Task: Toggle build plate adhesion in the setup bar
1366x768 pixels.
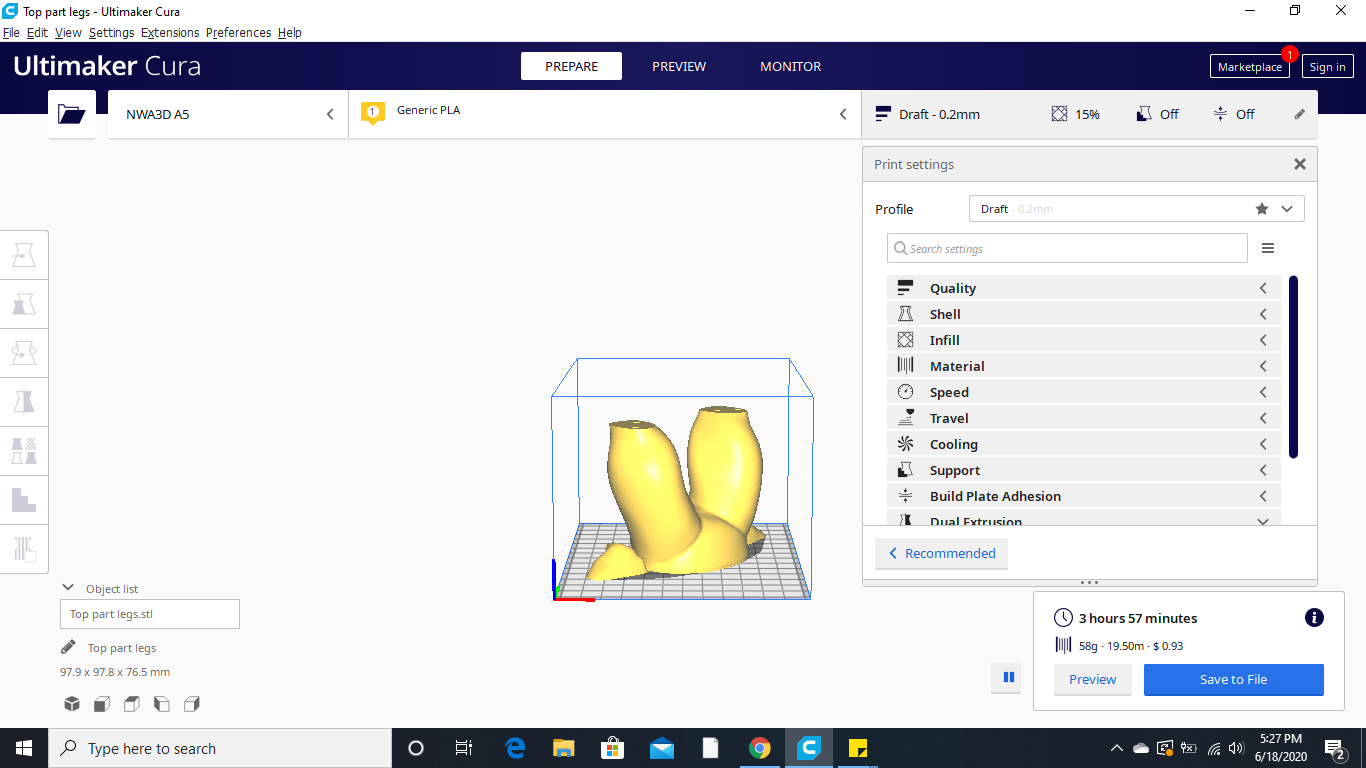Action: pos(1234,114)
